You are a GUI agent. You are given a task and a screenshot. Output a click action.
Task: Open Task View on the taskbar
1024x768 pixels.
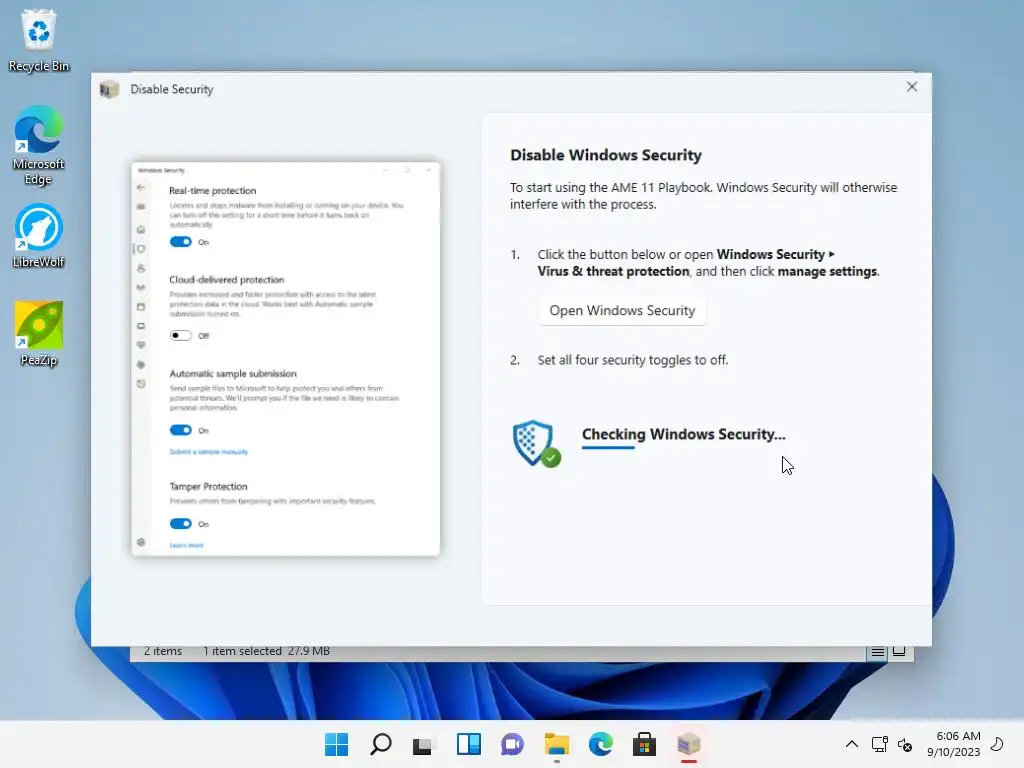(423, 744)
